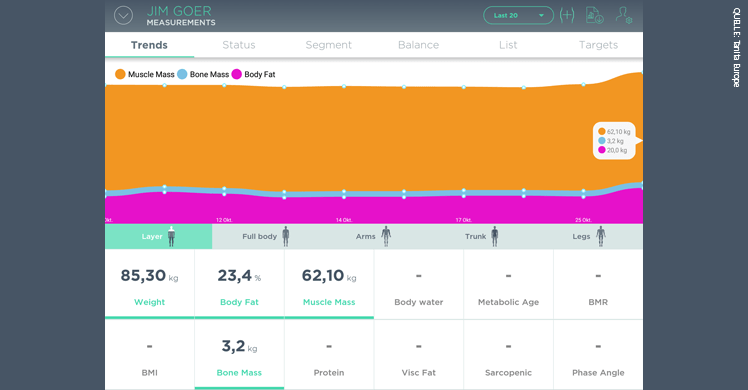
Task: Toggle the BMR metric tile
Action: (x=598, y=284)
